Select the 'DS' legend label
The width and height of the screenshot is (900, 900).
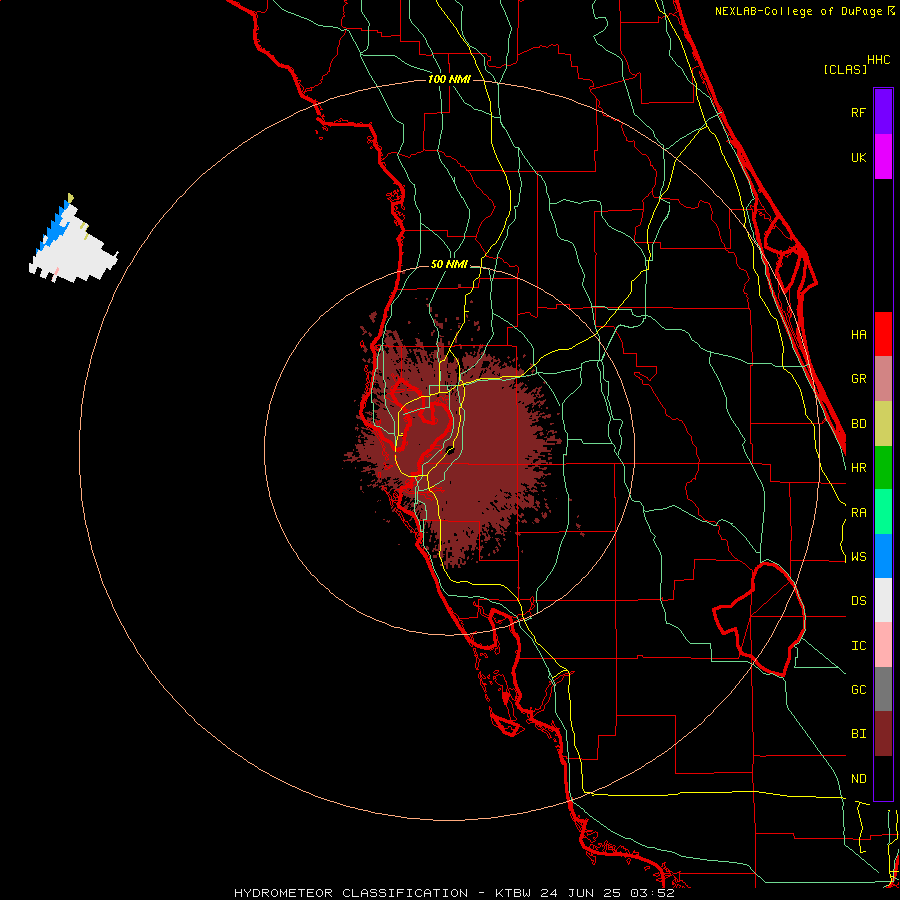859,601
